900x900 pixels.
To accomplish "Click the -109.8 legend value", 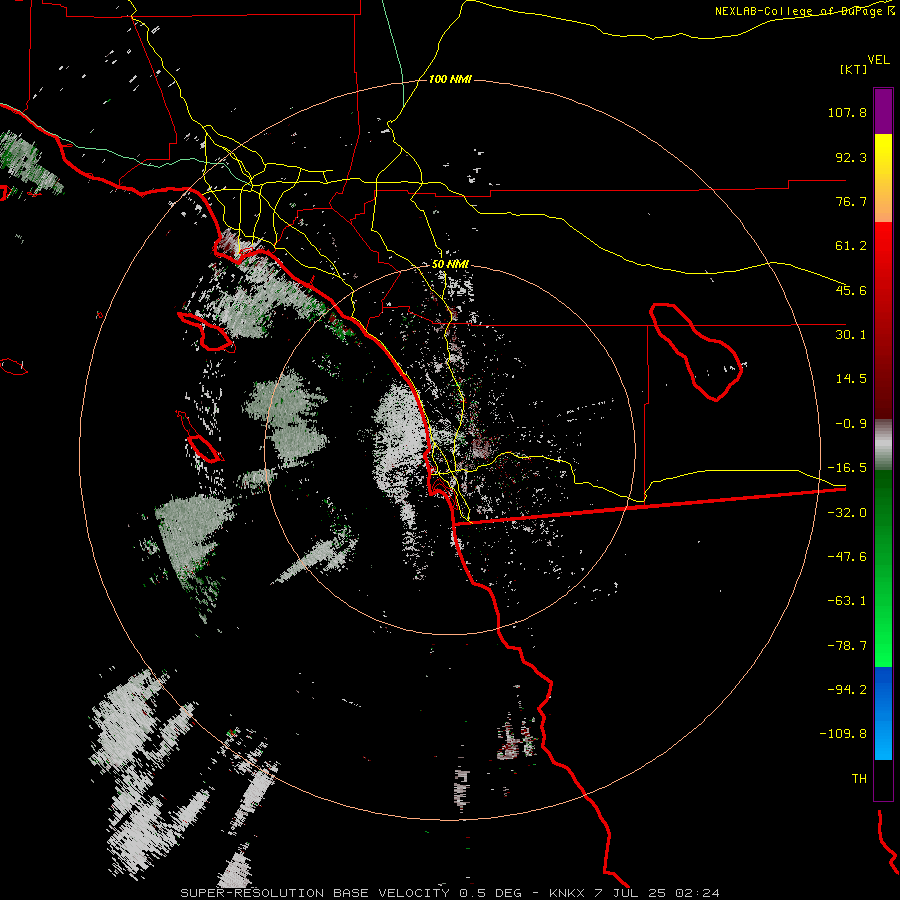I will [x=843, y=734].
